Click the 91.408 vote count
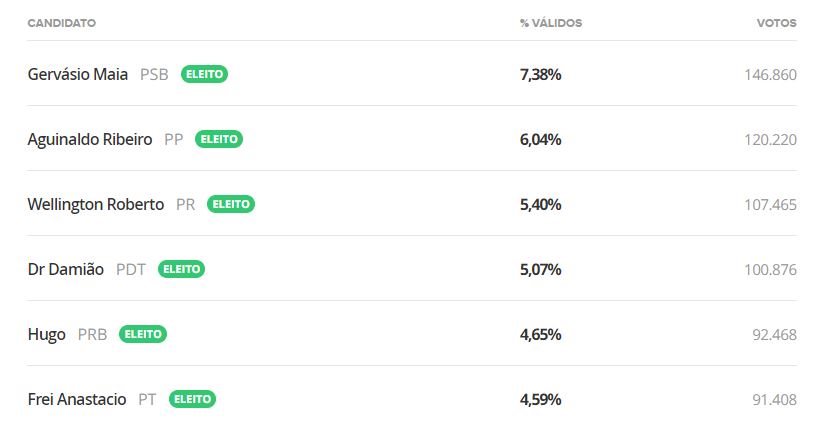The image size is (820, 430). coord(775,400)
